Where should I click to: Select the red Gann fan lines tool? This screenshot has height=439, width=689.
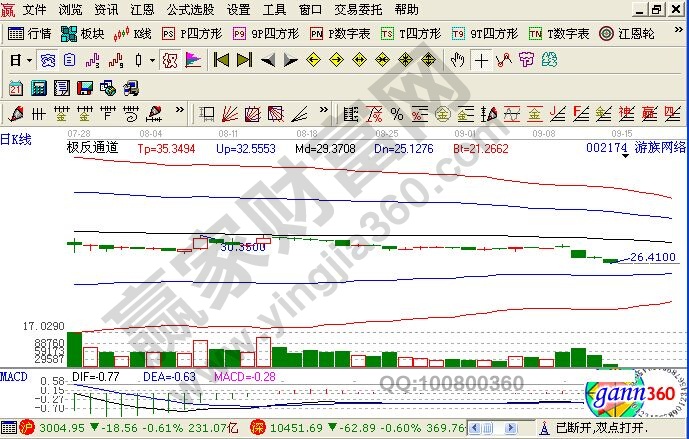[x=229, y=114]
